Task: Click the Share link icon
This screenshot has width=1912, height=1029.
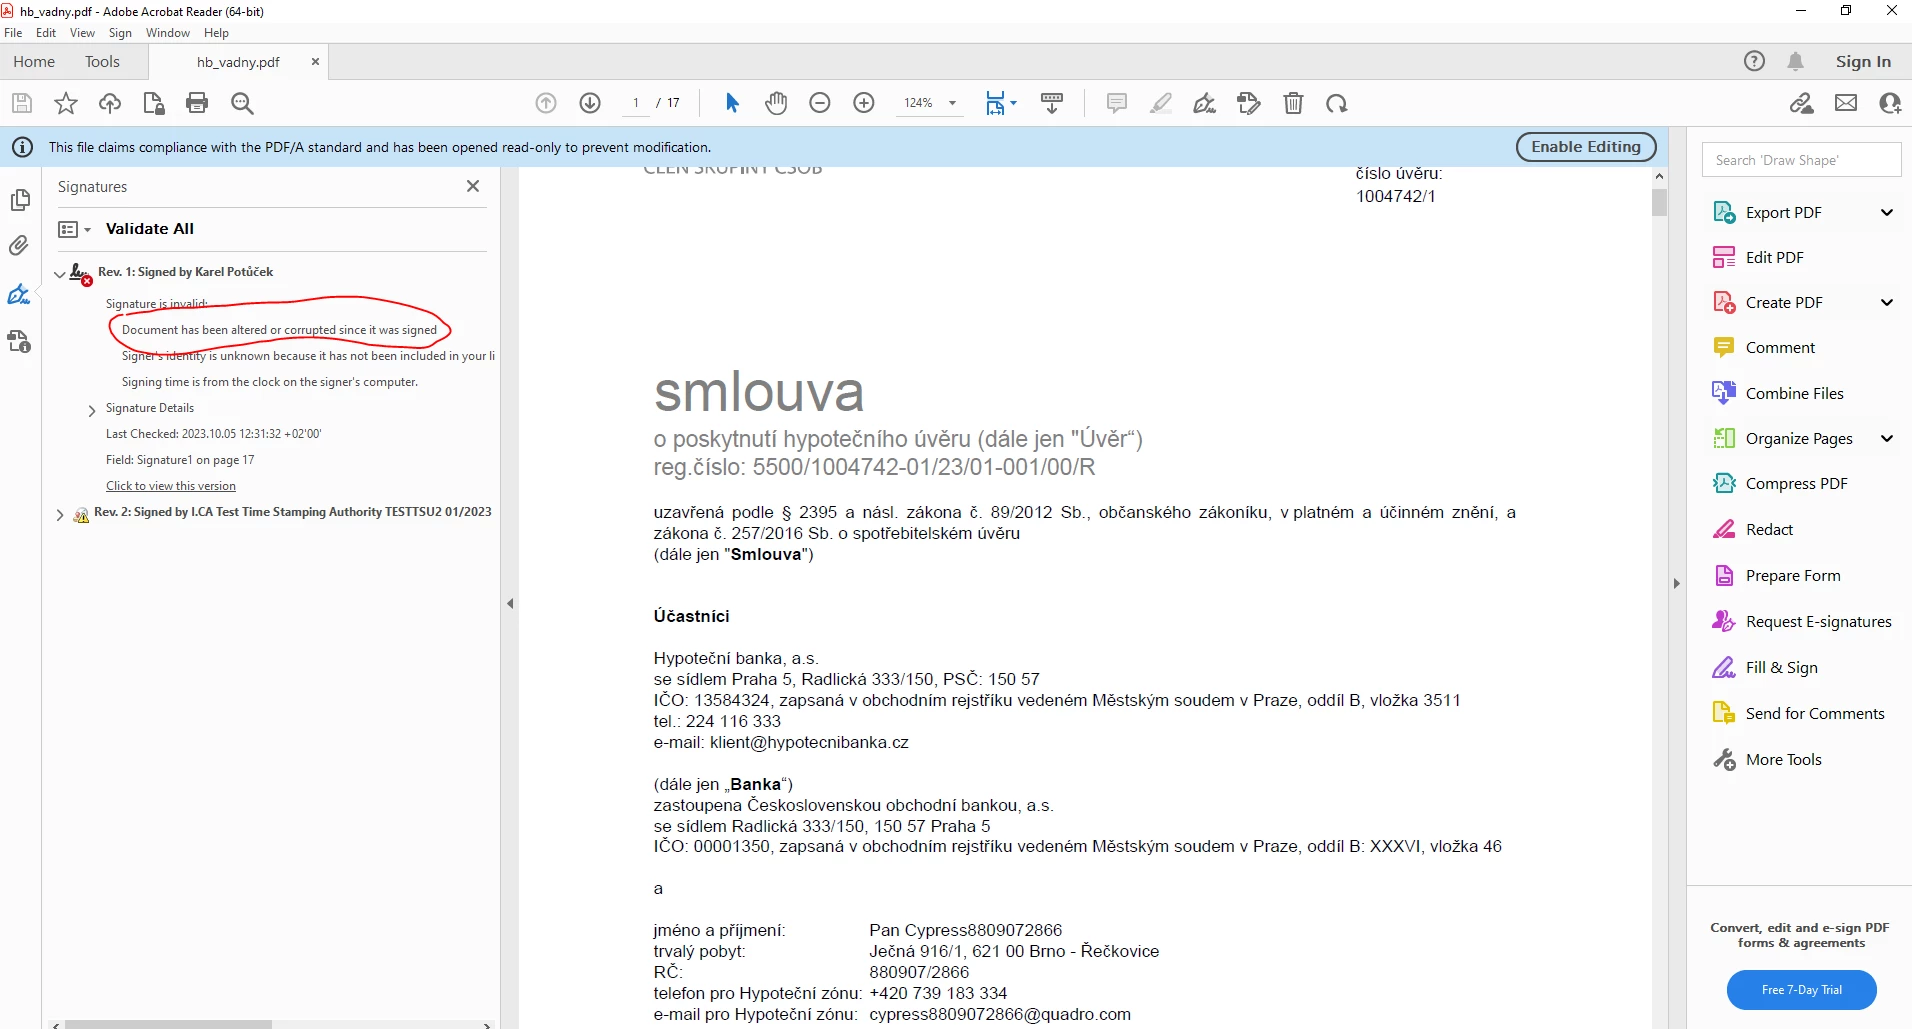Action: (x=1802, y=103)
